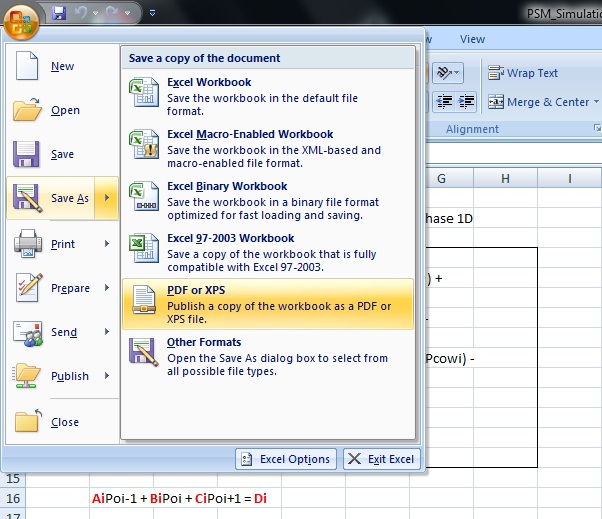Click the round Office Button logo
602x519 pixels.
[21, 21]
